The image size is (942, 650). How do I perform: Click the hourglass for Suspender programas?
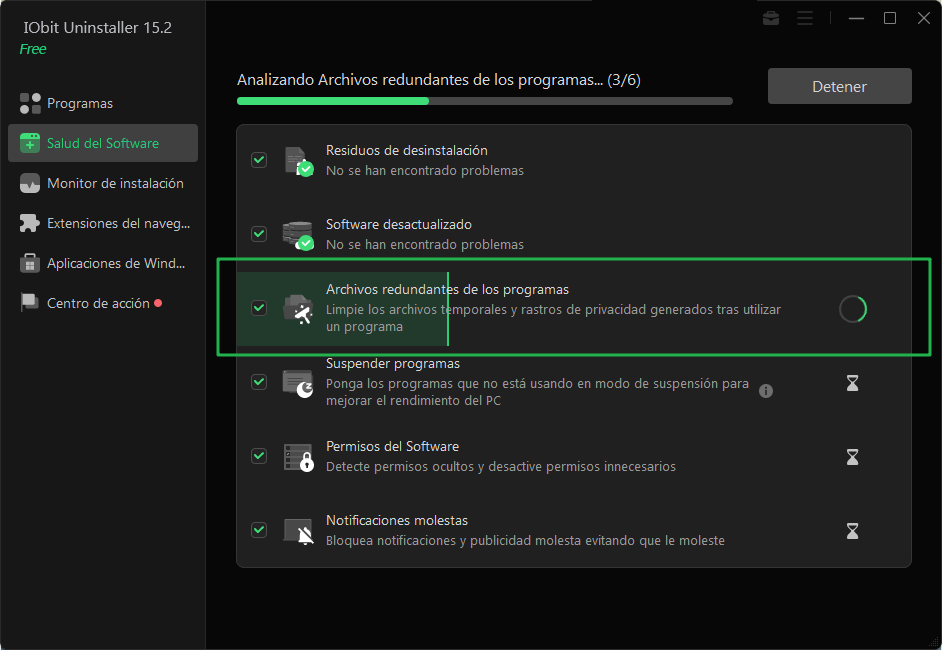coord(852,383)
